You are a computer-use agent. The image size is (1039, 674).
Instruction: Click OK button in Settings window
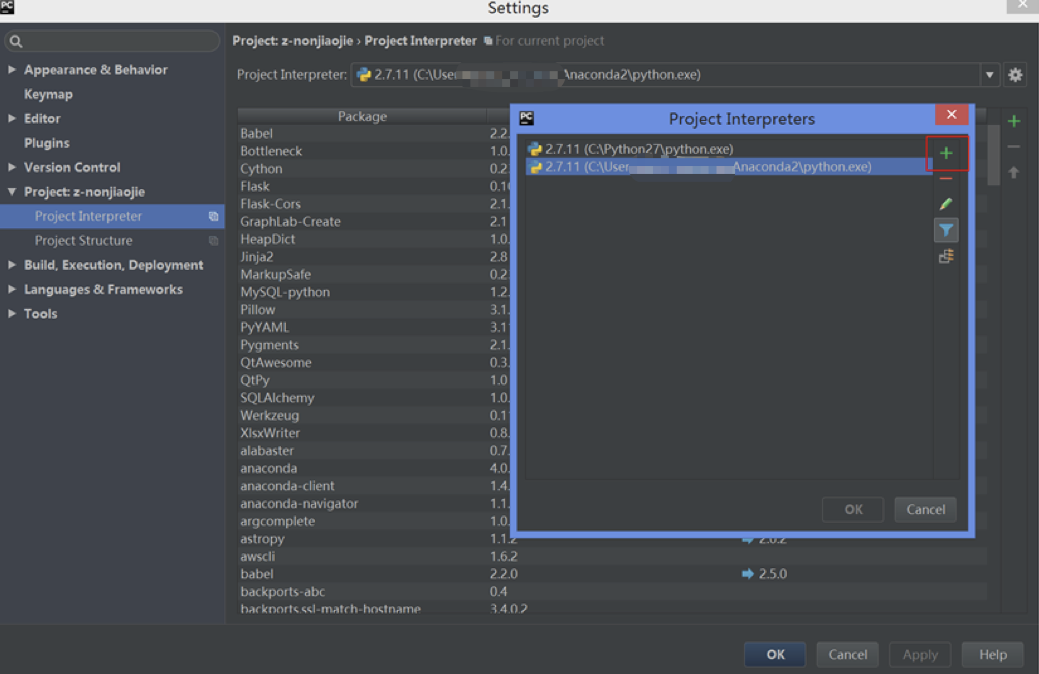point(775,655)
